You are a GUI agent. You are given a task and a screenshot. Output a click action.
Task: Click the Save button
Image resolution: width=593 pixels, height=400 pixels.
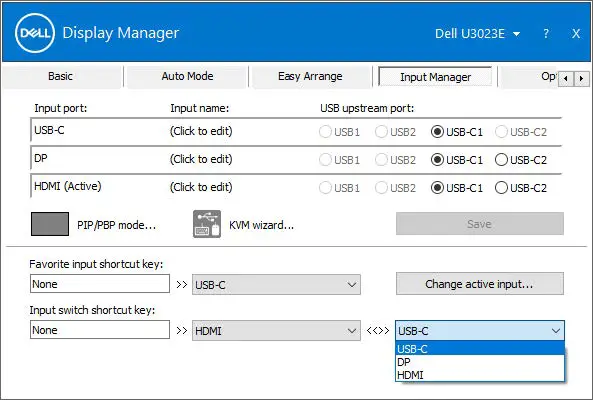click(480, 224)
